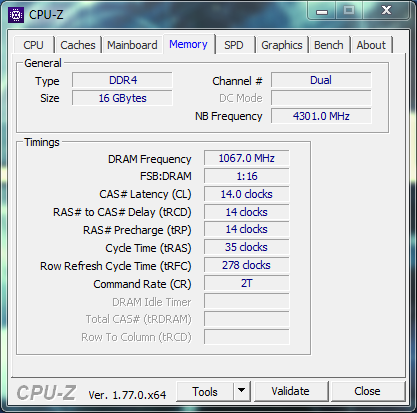Image resolution: width=417 pixels, height=413 pixels.
Task: Click the Close button at the bottom
Action: coord(367,391)
